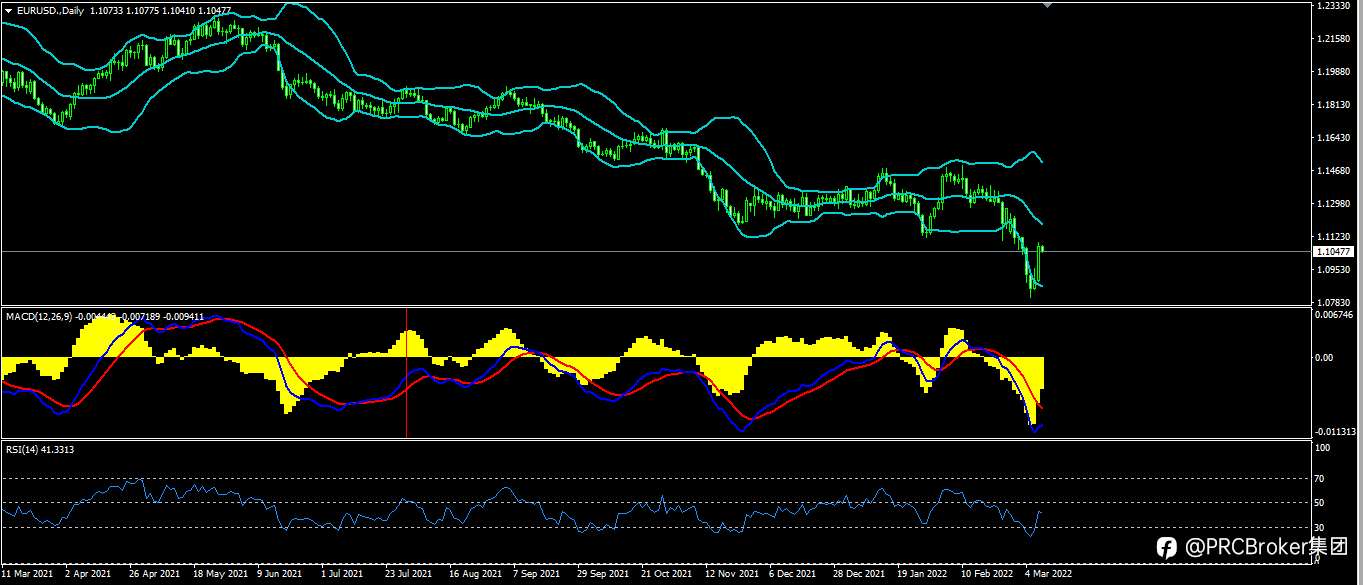Click the 28 Dec 2021 date label
Image resolution: width=1363 pixels, height=585 pixels.
point(860,575)
